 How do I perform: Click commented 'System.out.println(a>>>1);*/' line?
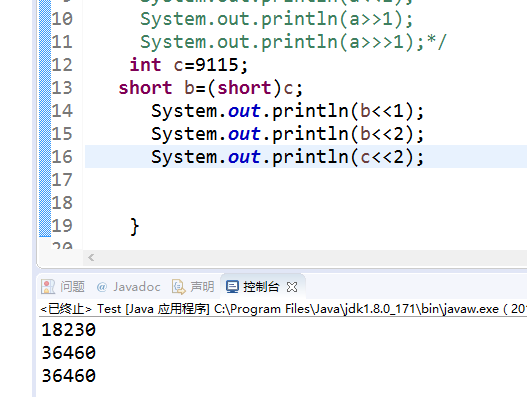[293, 42]
